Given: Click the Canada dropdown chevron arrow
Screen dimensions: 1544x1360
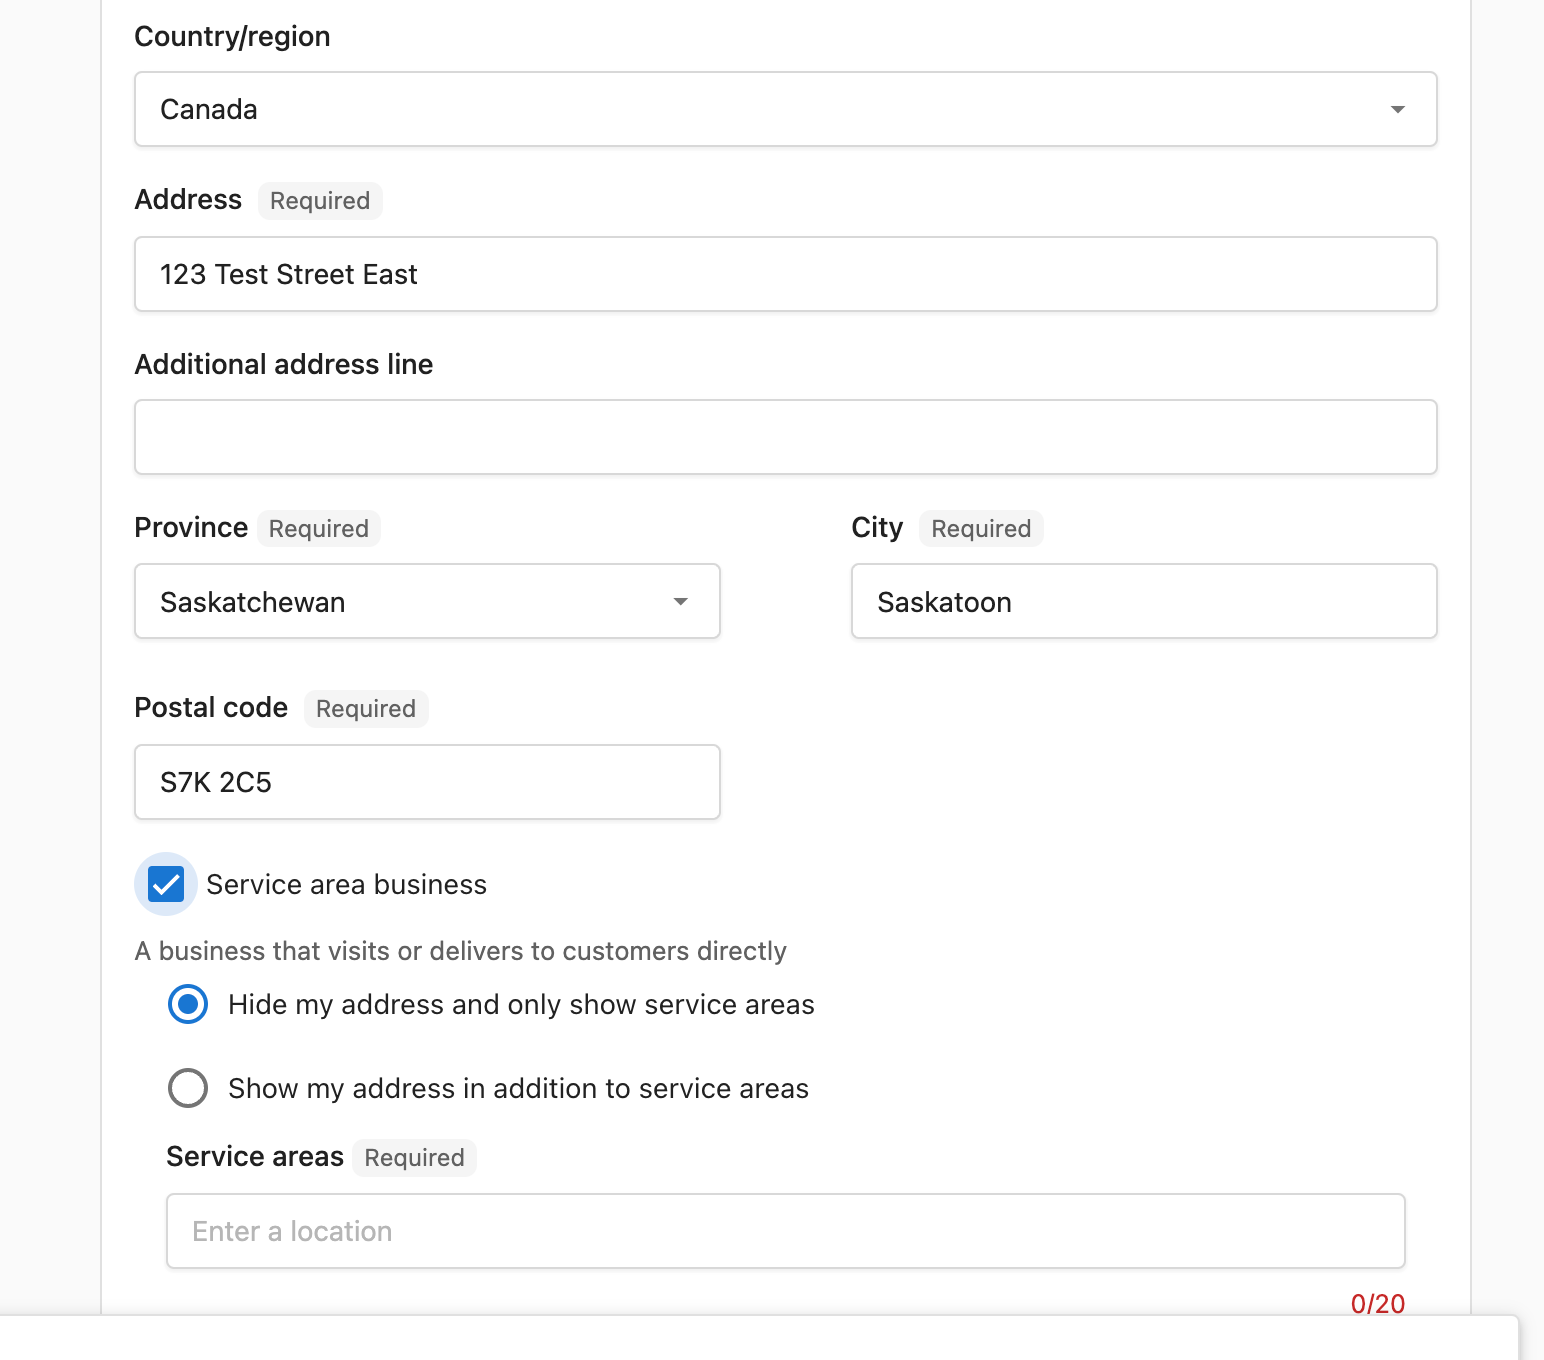Looking at the screenshot, I should tap(1397, 109).
